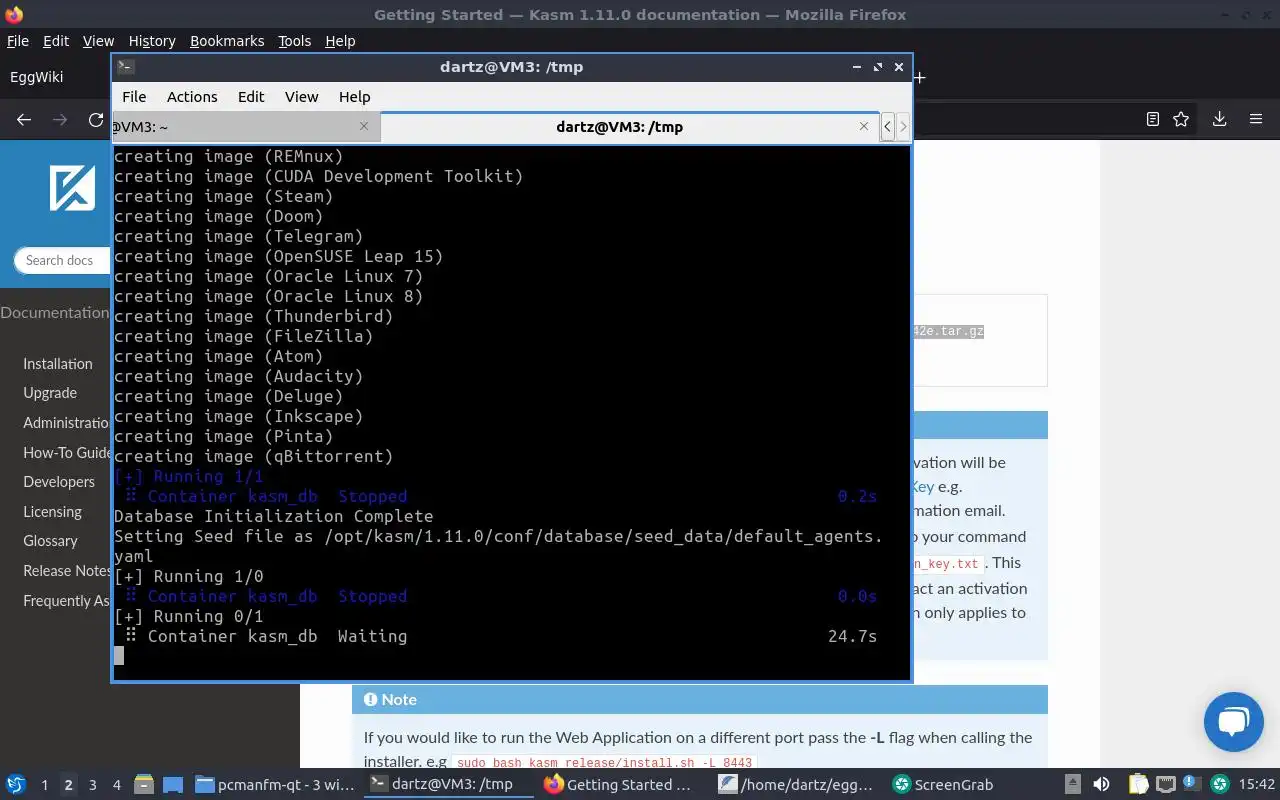
Task: Open the file manager launcher in panel
Action: pyautogui.click(x=143, y=785)
